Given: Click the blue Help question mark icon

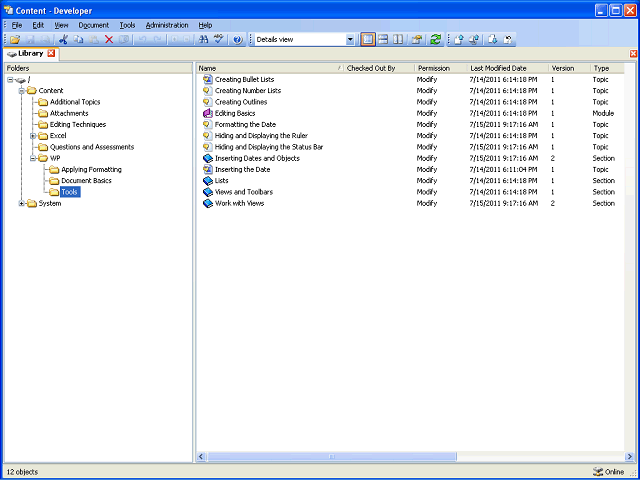Looking at the screenshot, I should (x=238, y=40).
